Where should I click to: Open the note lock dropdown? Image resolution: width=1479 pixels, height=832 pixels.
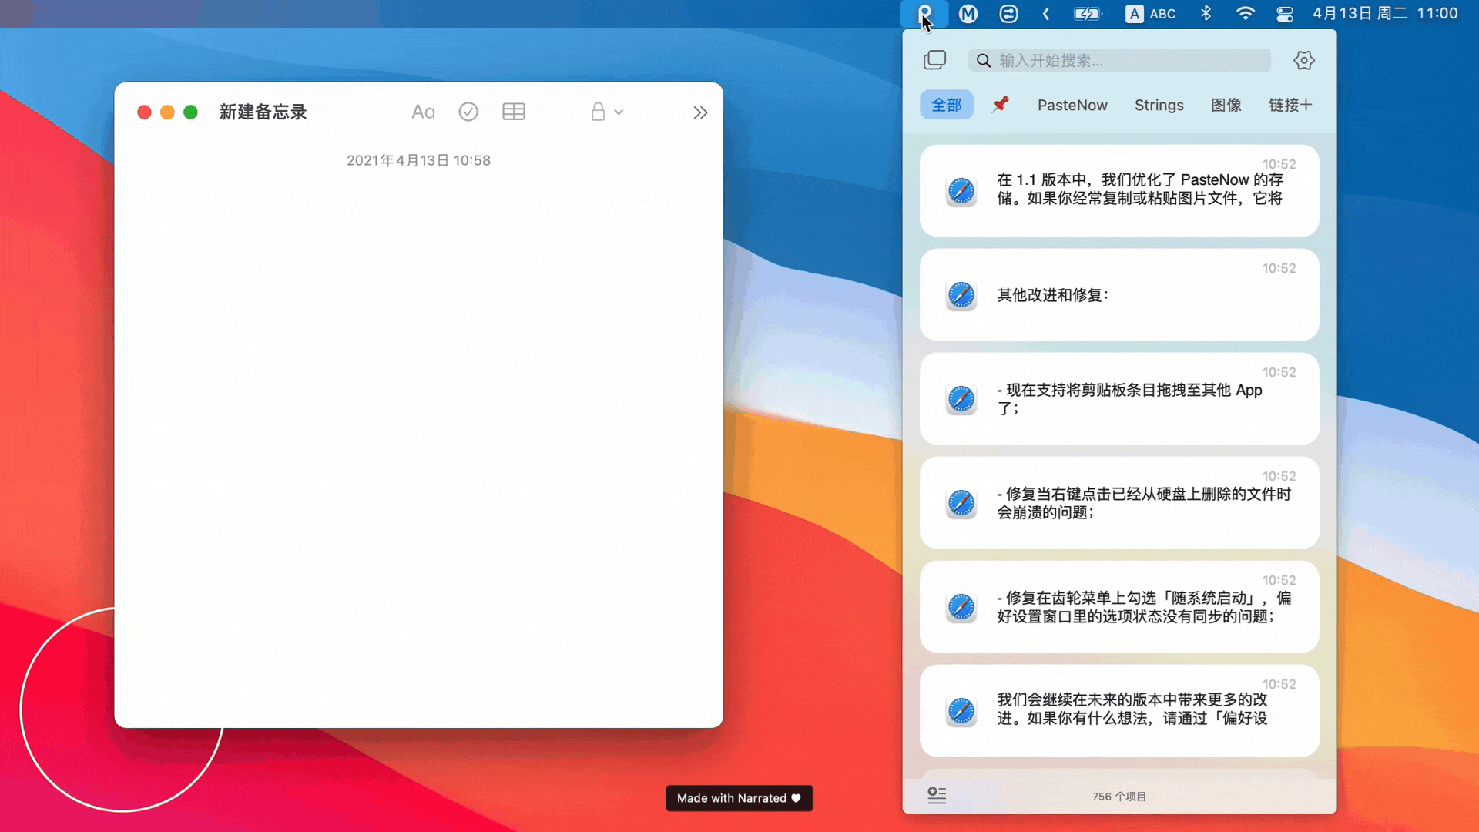606,112
